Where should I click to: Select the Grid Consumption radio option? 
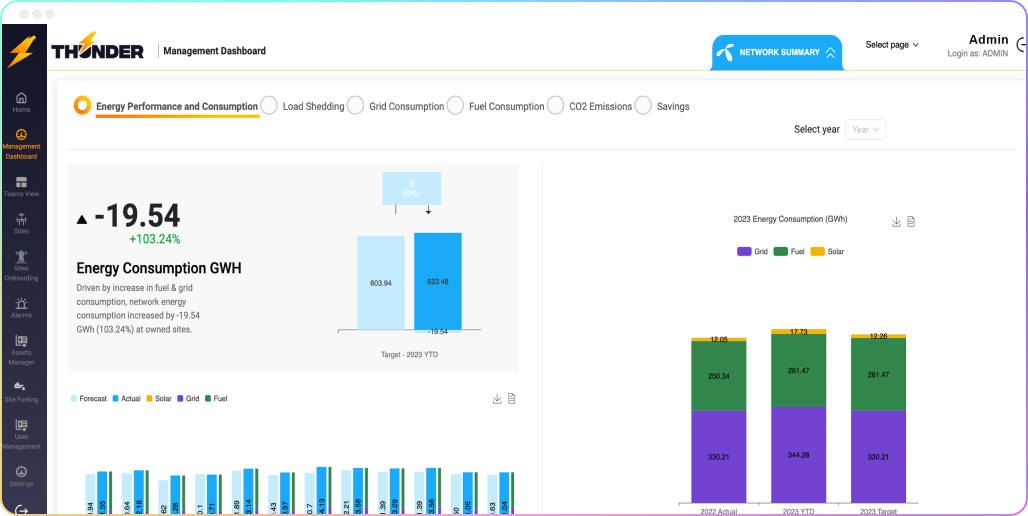[355, 106]
